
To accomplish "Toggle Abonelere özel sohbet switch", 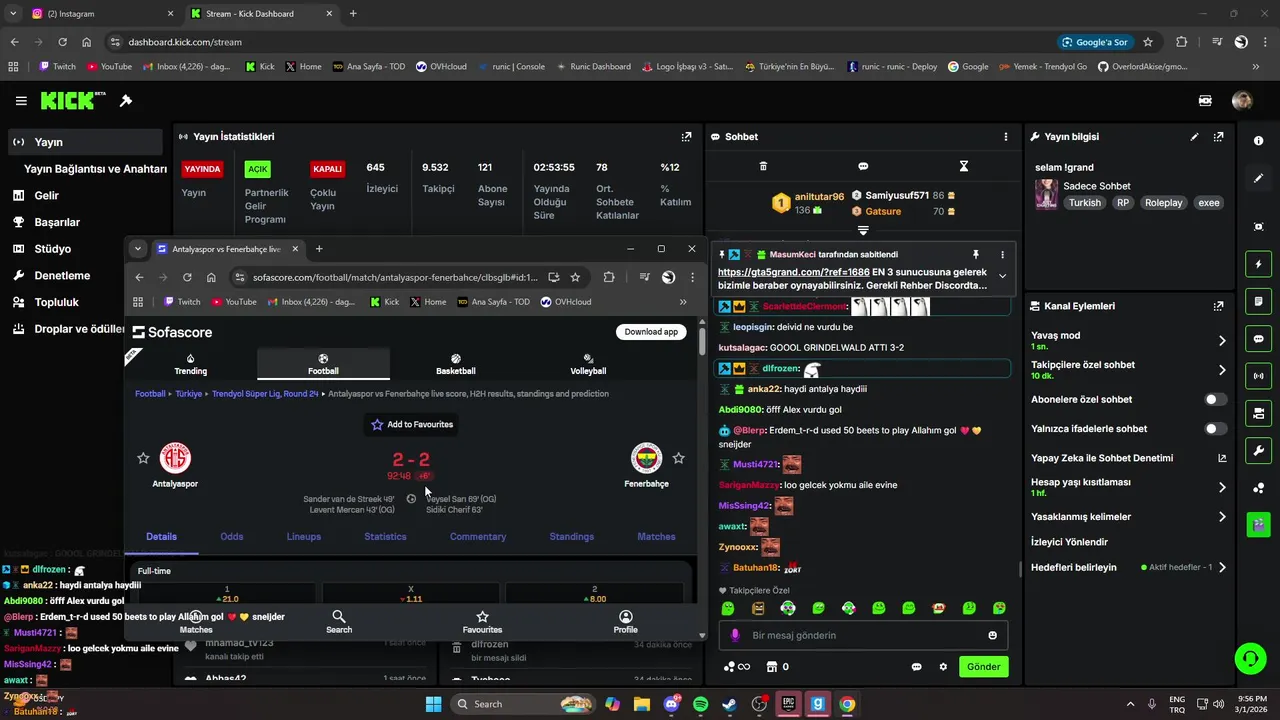I will (1215, 399).
